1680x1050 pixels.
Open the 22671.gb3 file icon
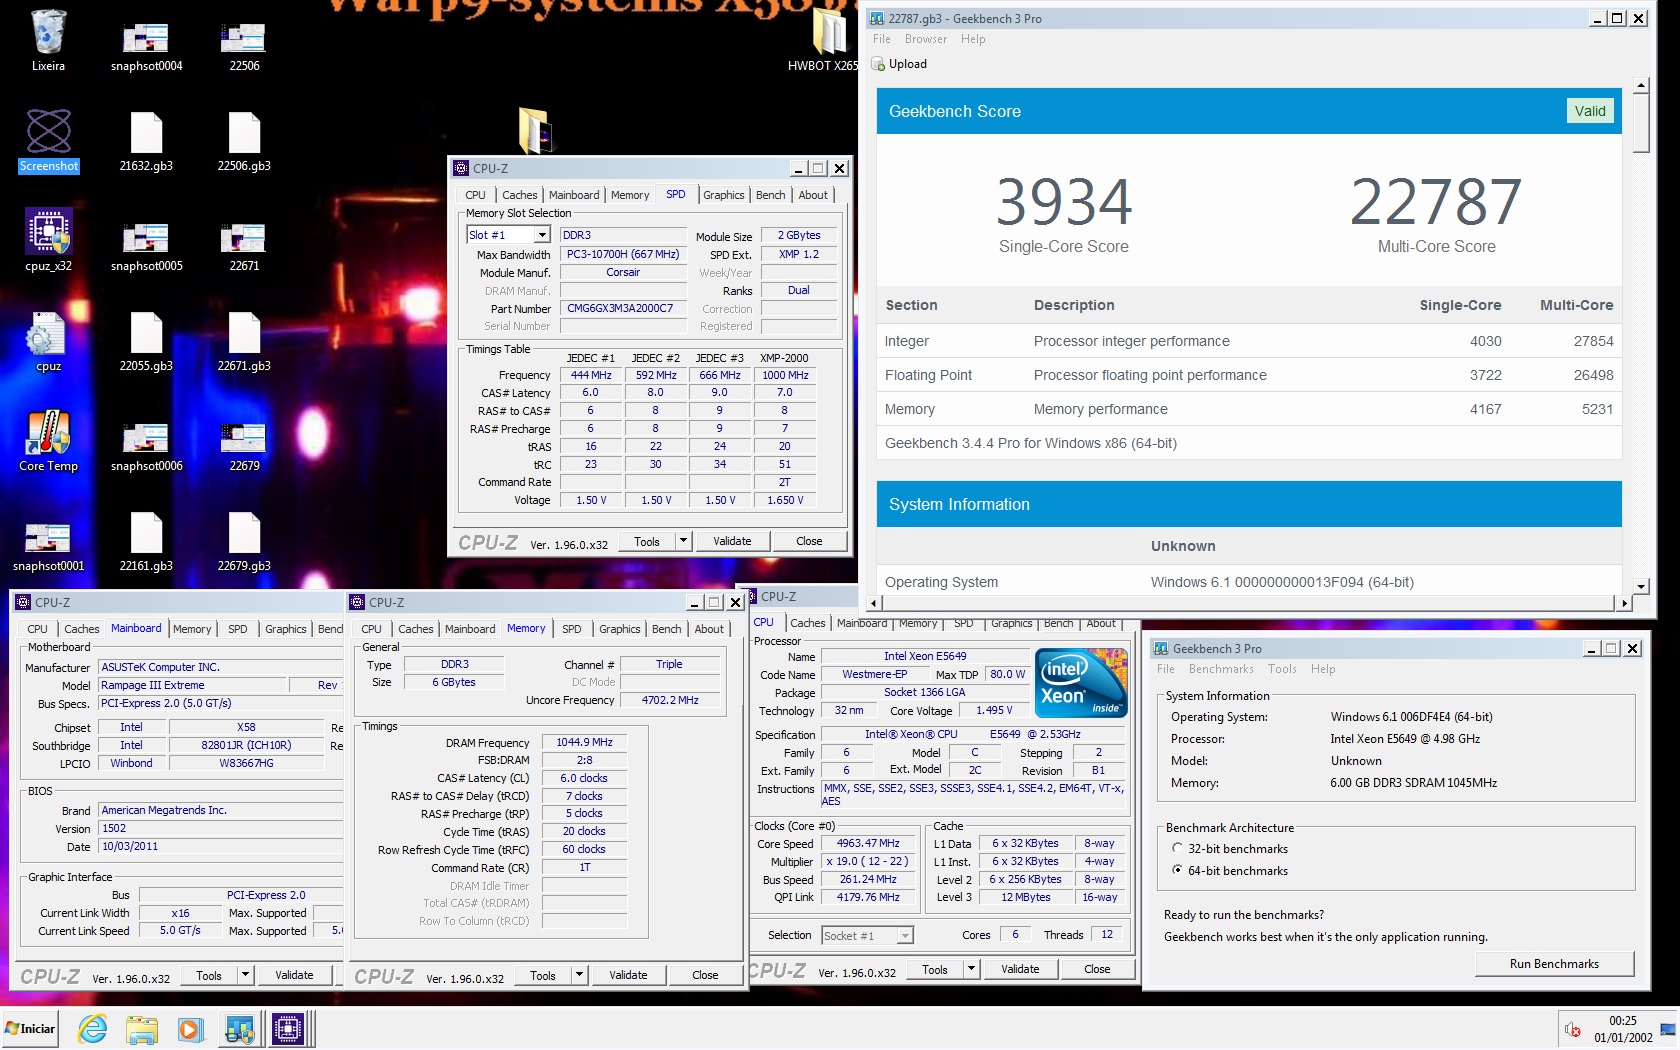point(244,340)
